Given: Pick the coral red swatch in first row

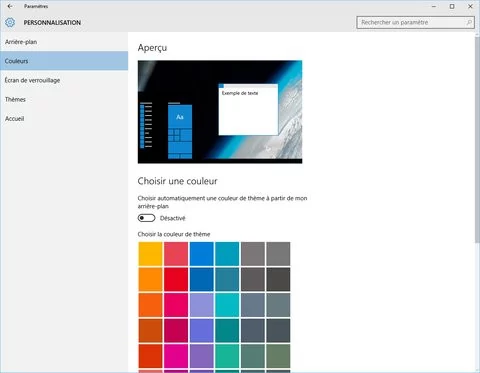Looking at the screenshot, I should click(x=176, y=254).
